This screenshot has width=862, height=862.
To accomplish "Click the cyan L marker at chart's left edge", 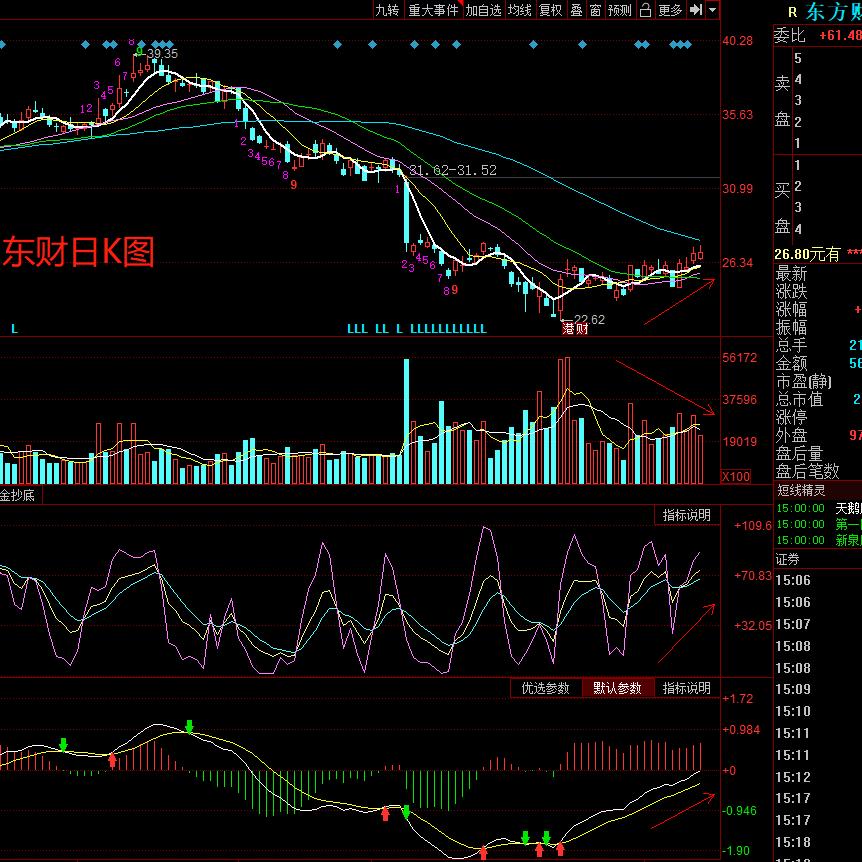I will pyautogui.click(x=14, y=328).
